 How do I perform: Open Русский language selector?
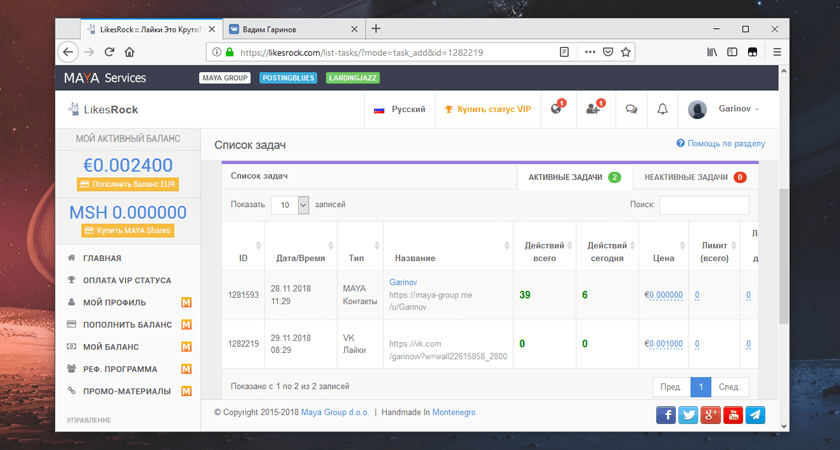(400, 109)
